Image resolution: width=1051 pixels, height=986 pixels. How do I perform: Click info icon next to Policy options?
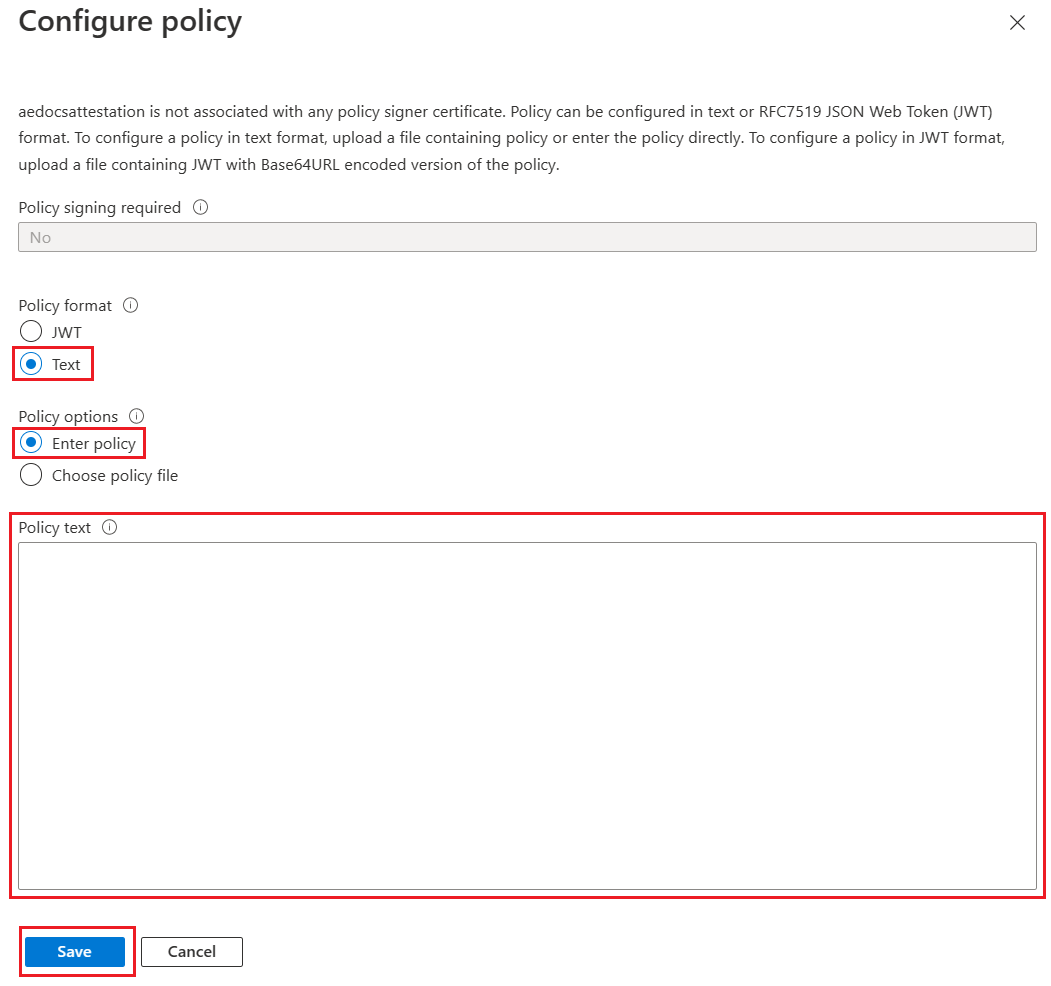click(137, 416)
